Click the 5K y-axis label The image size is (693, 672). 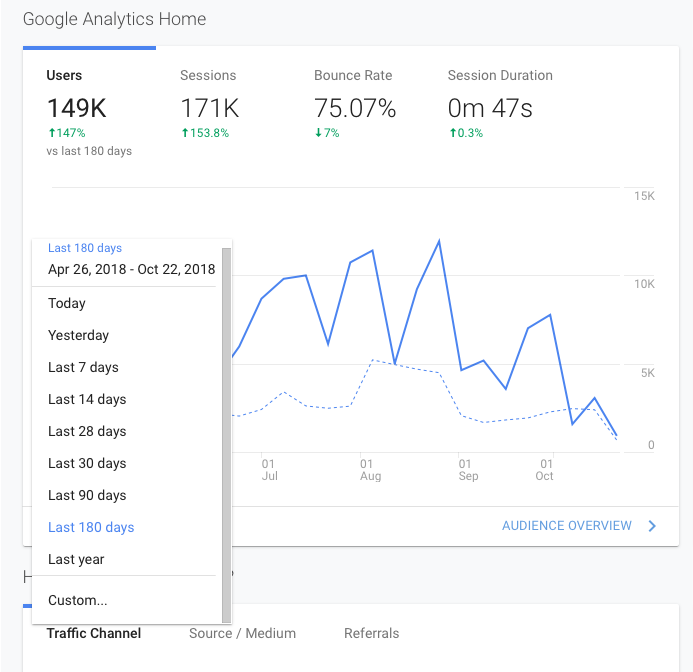pos(648,373)
